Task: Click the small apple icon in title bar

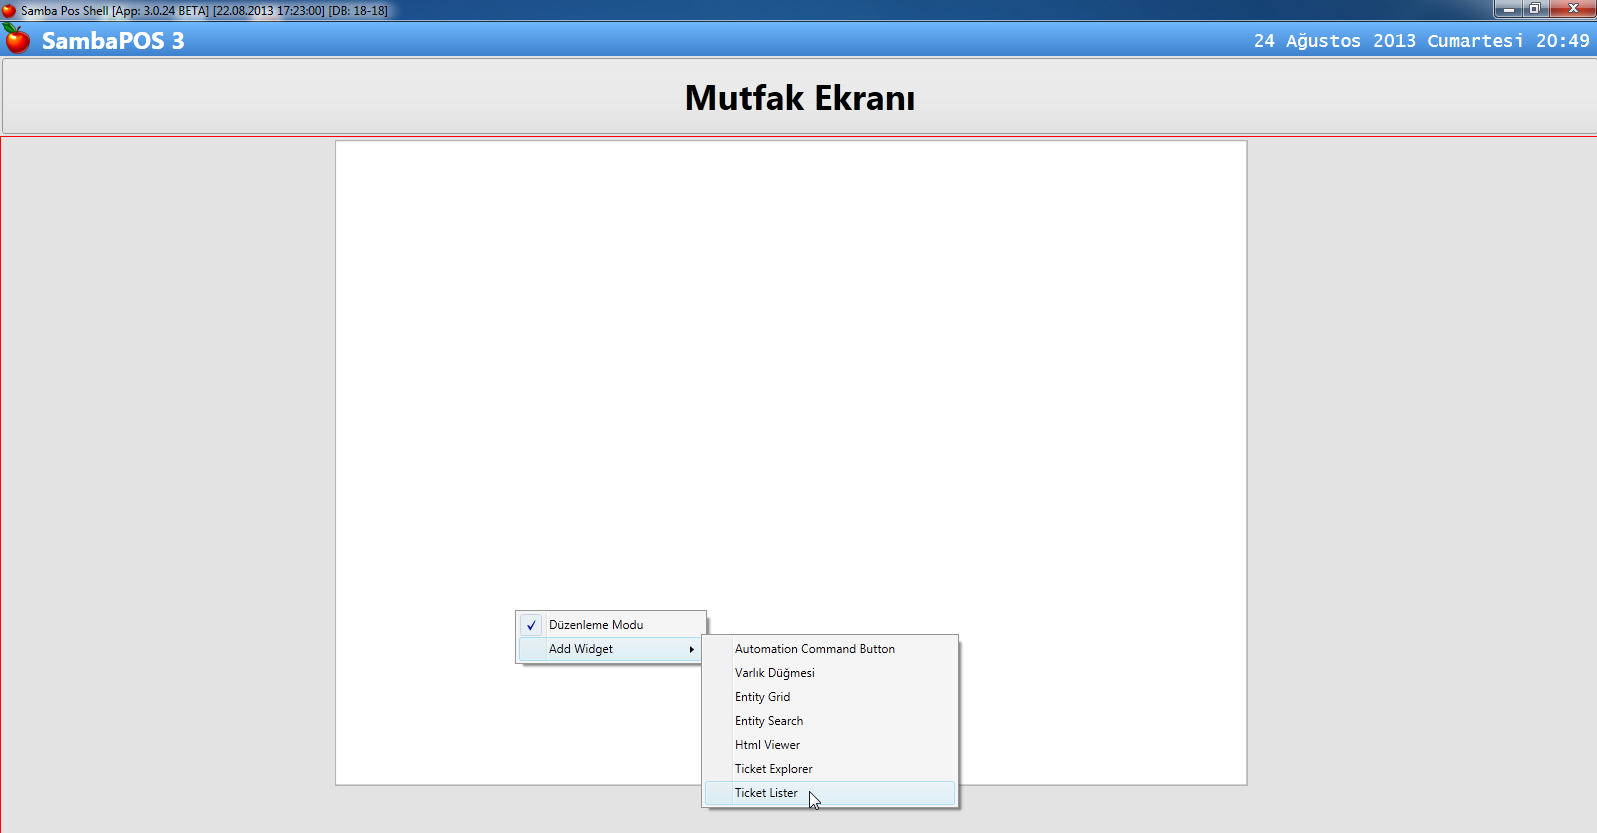Action: (9, 10)
